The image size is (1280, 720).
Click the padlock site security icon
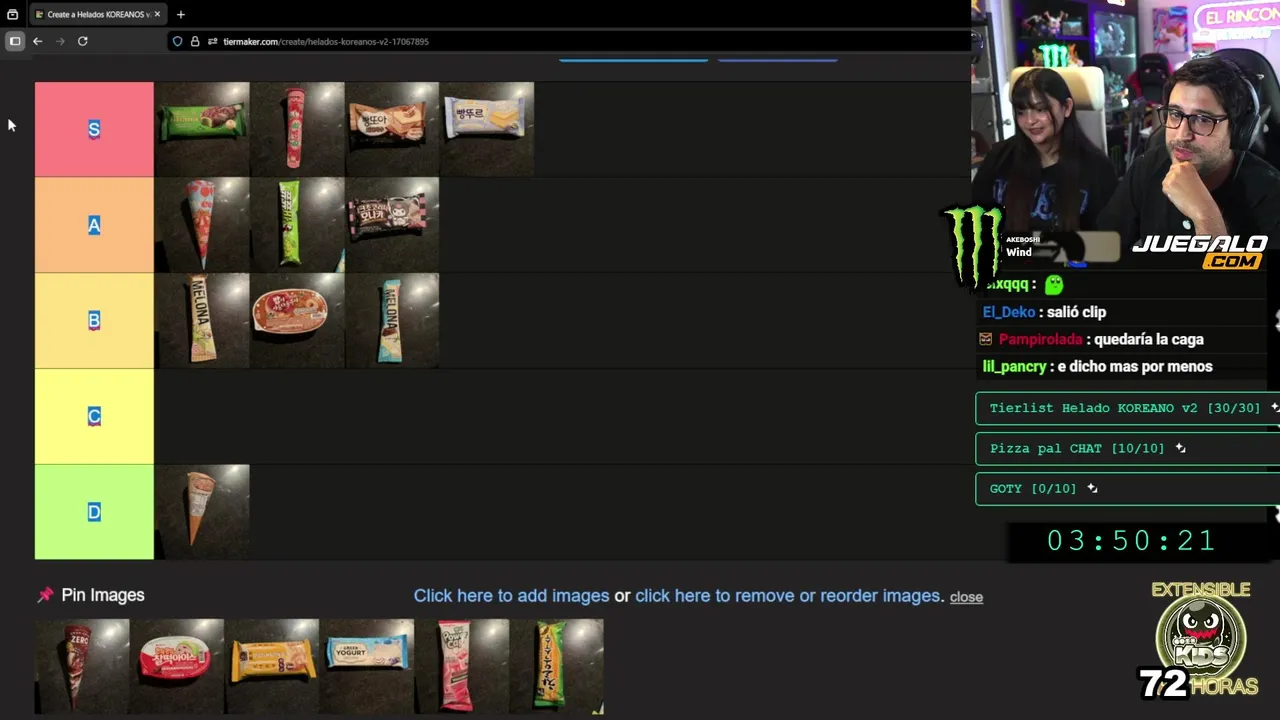coord(195,41)
